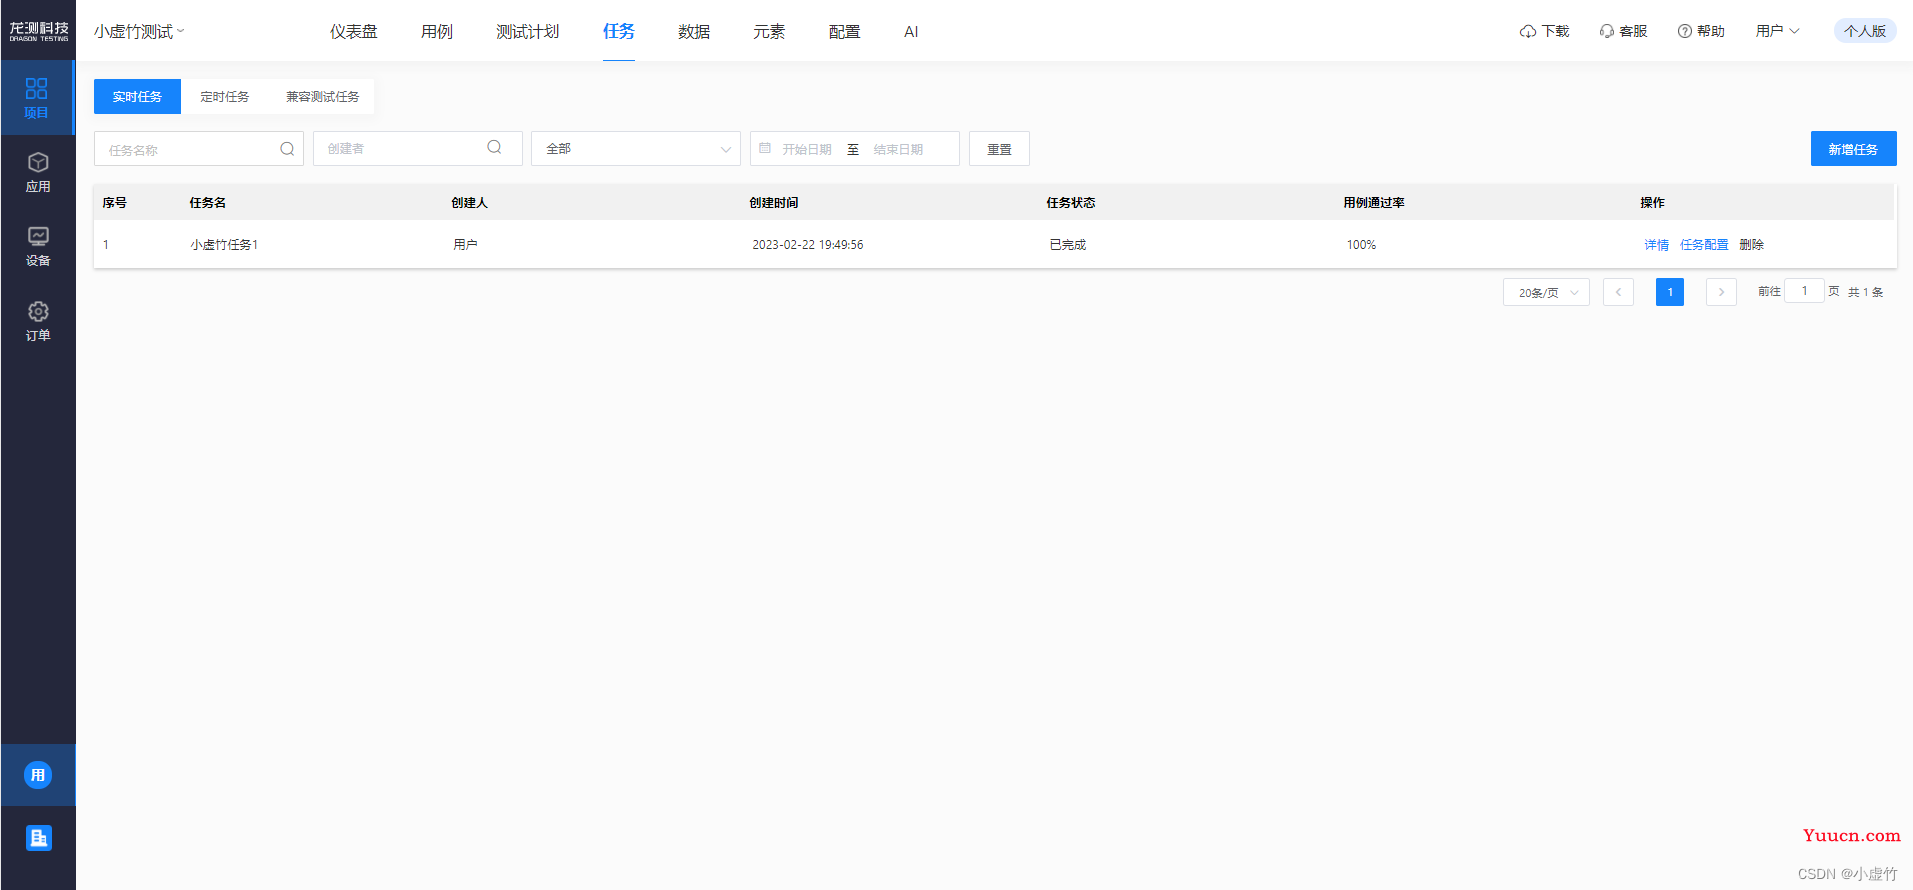Screen dimensions: 1913x890
Task: Switch to AI tab
Action: click(x=911, y=32)
